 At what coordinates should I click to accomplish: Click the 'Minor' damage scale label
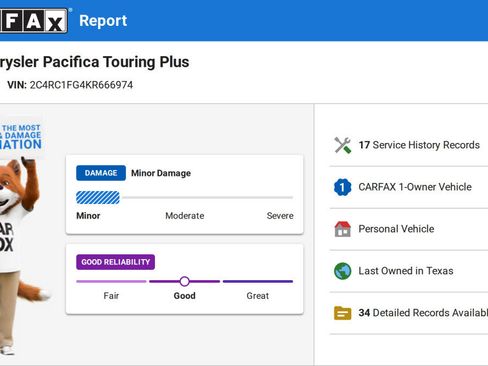point(88,216)
